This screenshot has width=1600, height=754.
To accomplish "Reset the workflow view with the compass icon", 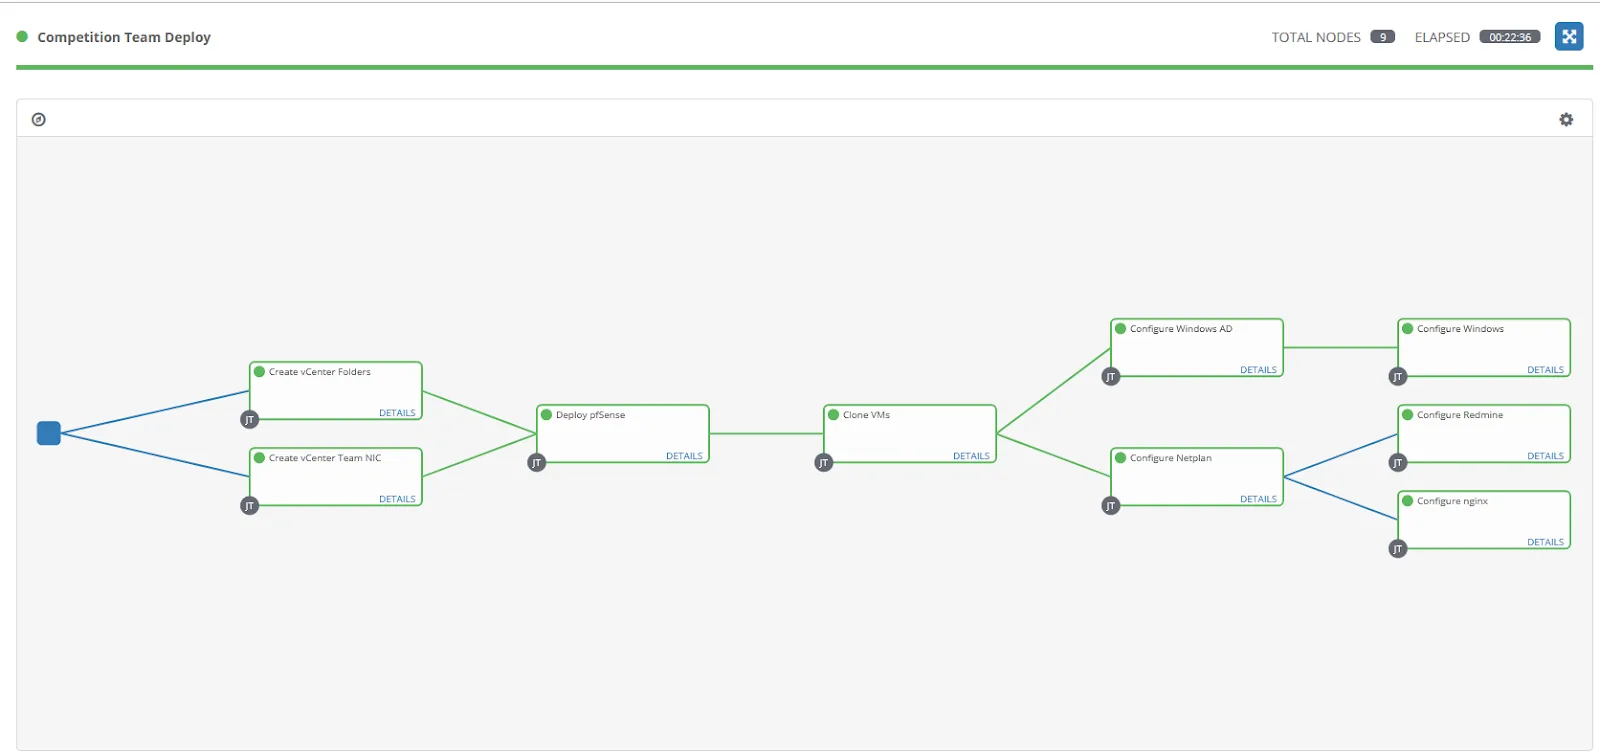I will click(39, 118).
